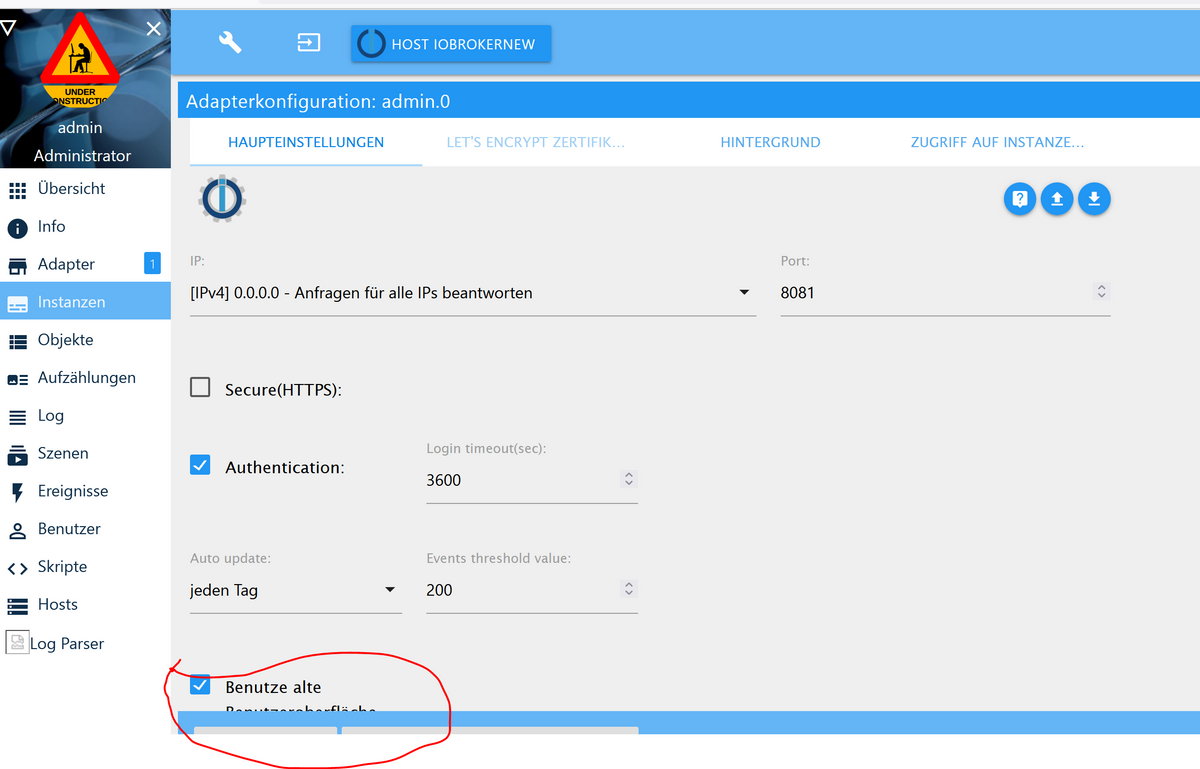The height and width of the screenshot is (769, 1200).
Task: Open the HOST IOBROKERNEW button
Action: [451, 44]
